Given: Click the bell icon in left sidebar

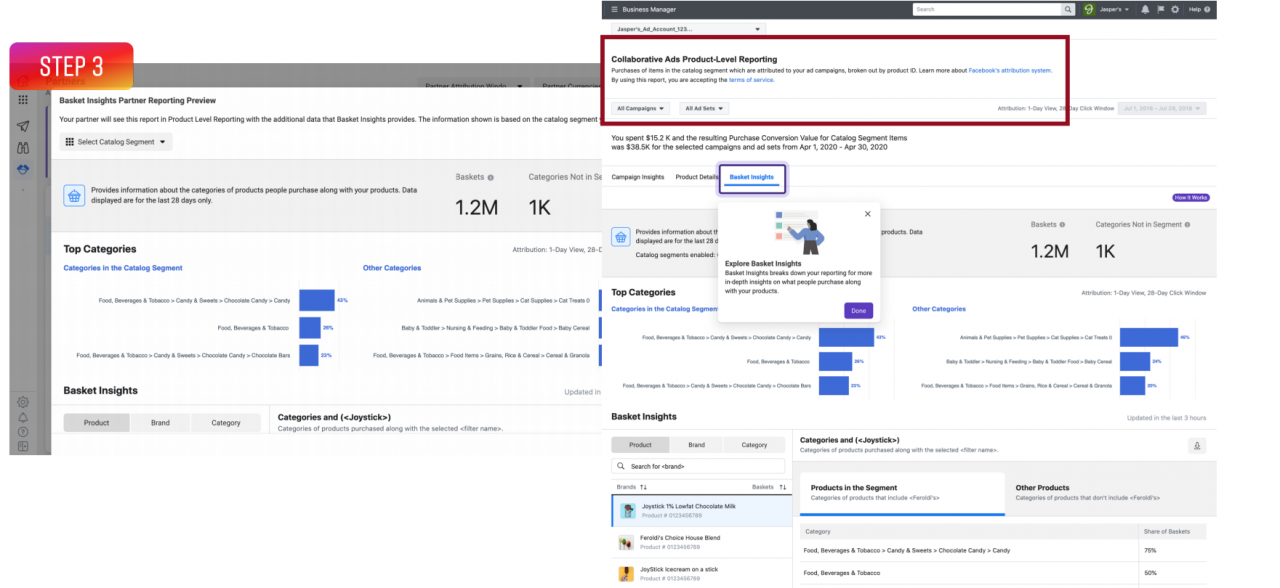Looking at the screenshot, I should point(23,417).
